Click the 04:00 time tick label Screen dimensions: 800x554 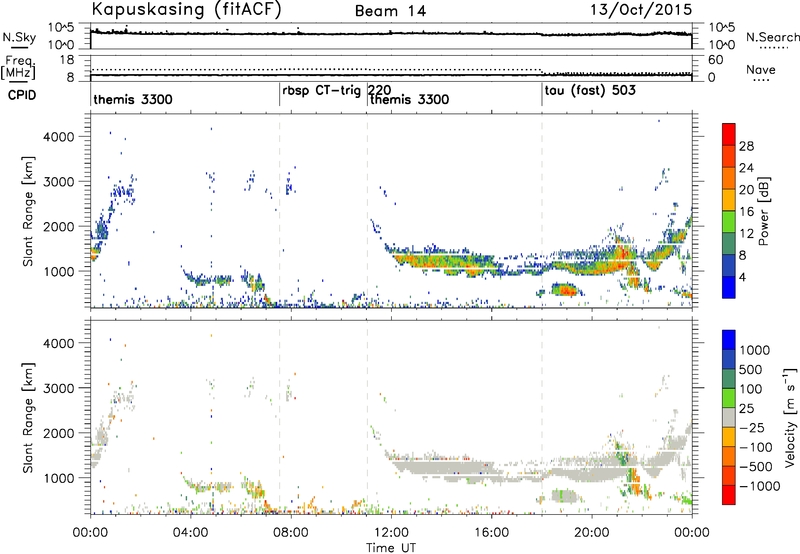pyautogui.click(x=191, y=533)
